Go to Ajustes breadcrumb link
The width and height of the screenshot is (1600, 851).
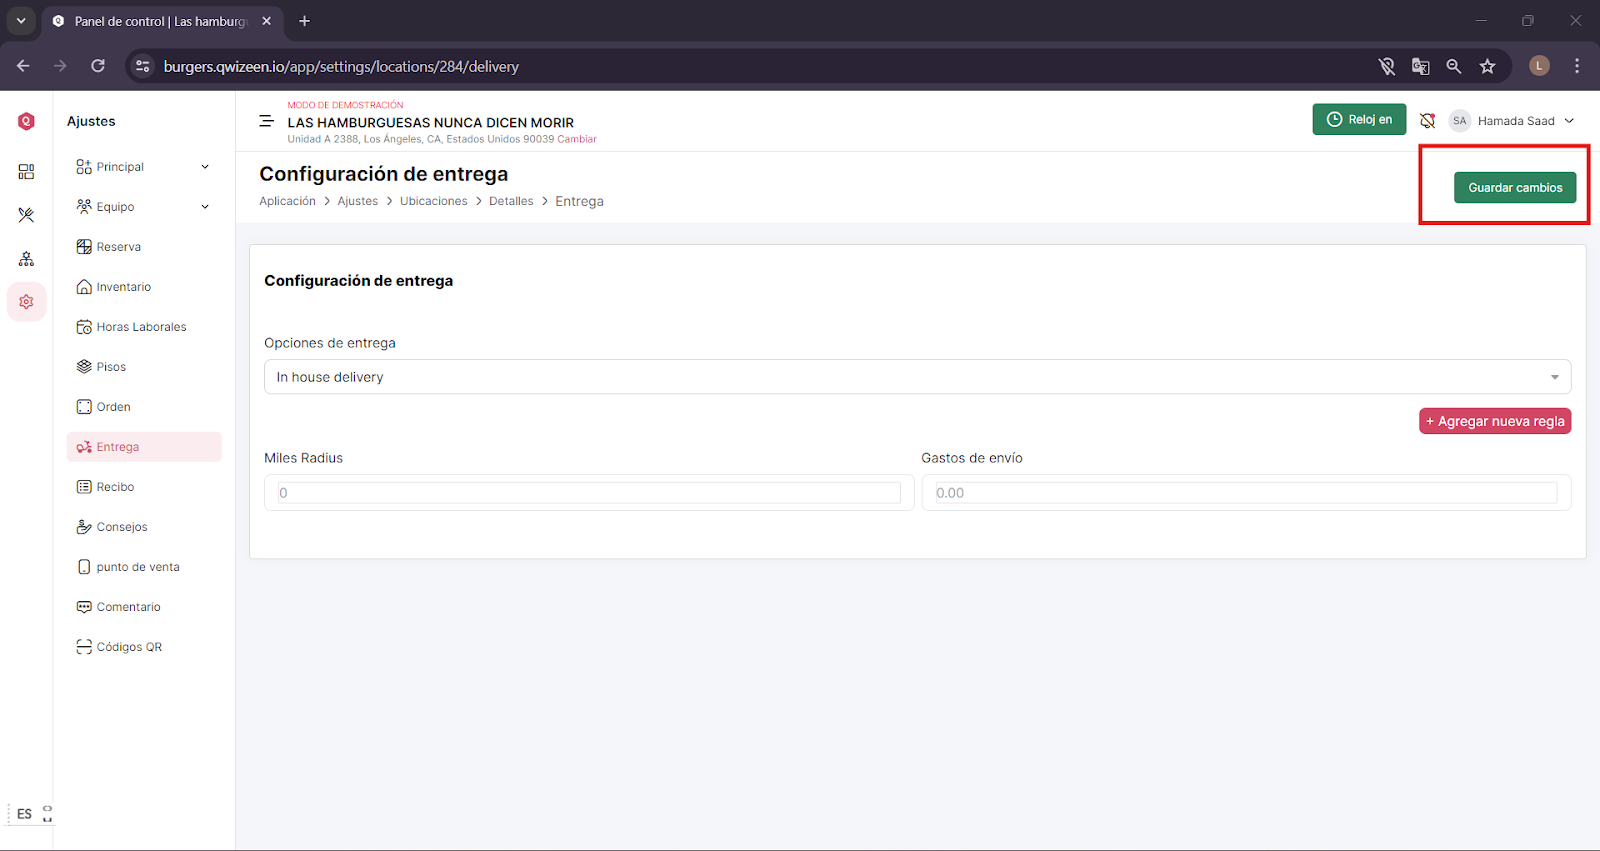click(358, 201)
